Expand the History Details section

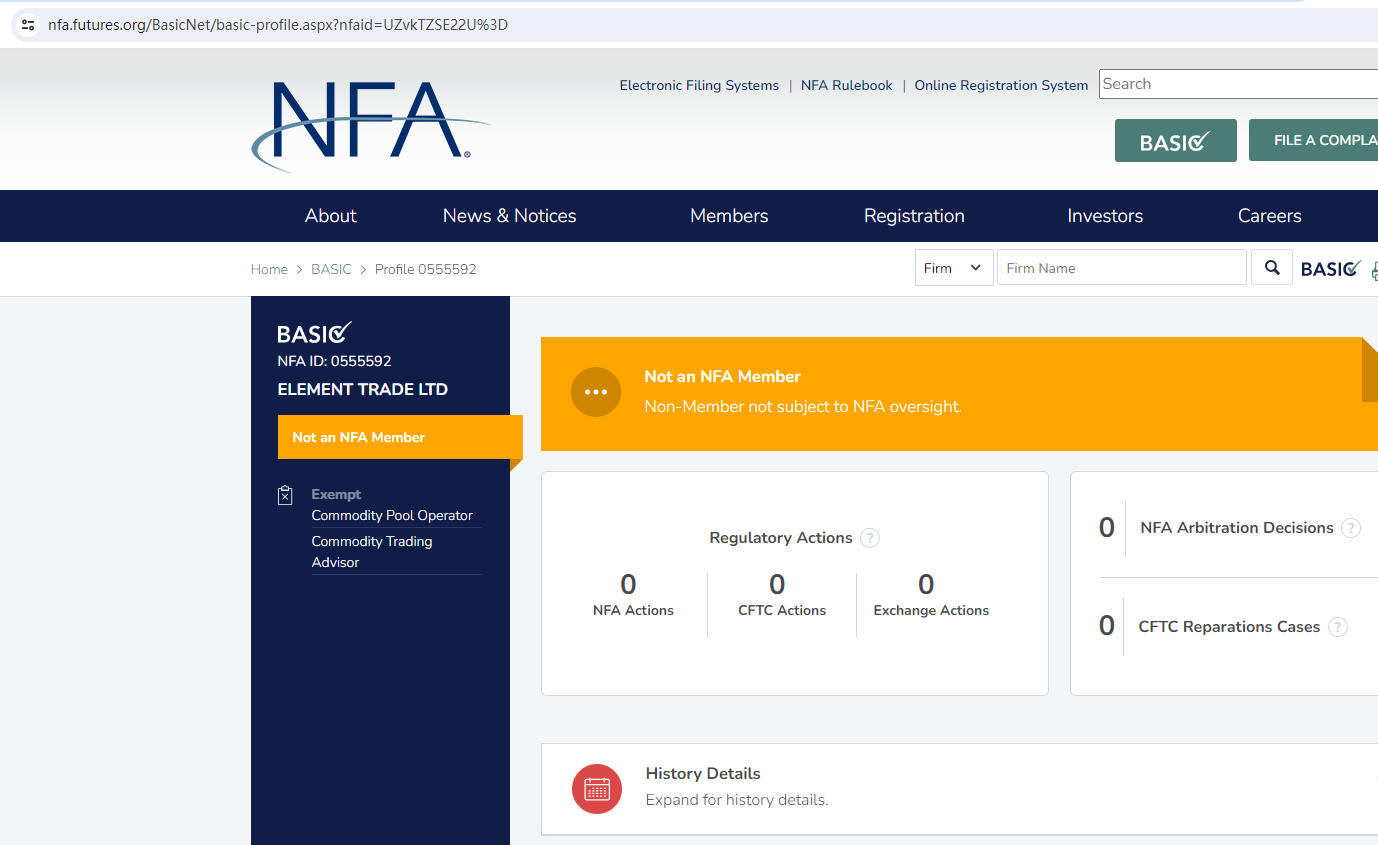(x=702, y=774)
